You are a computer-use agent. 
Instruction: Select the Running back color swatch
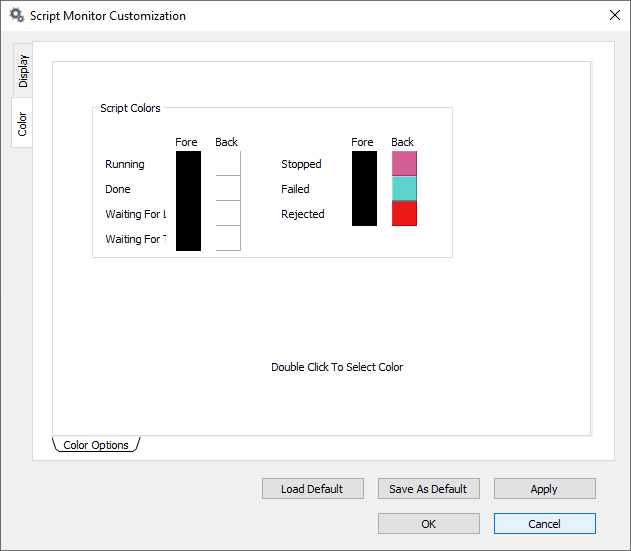point(228,164)
